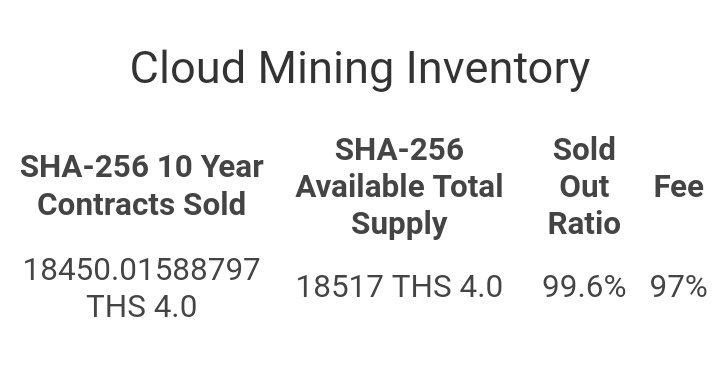Screen dimensions: 720x390
Task: Select the SHA-256 Available Total Supply header
Action: click(399, 187)
